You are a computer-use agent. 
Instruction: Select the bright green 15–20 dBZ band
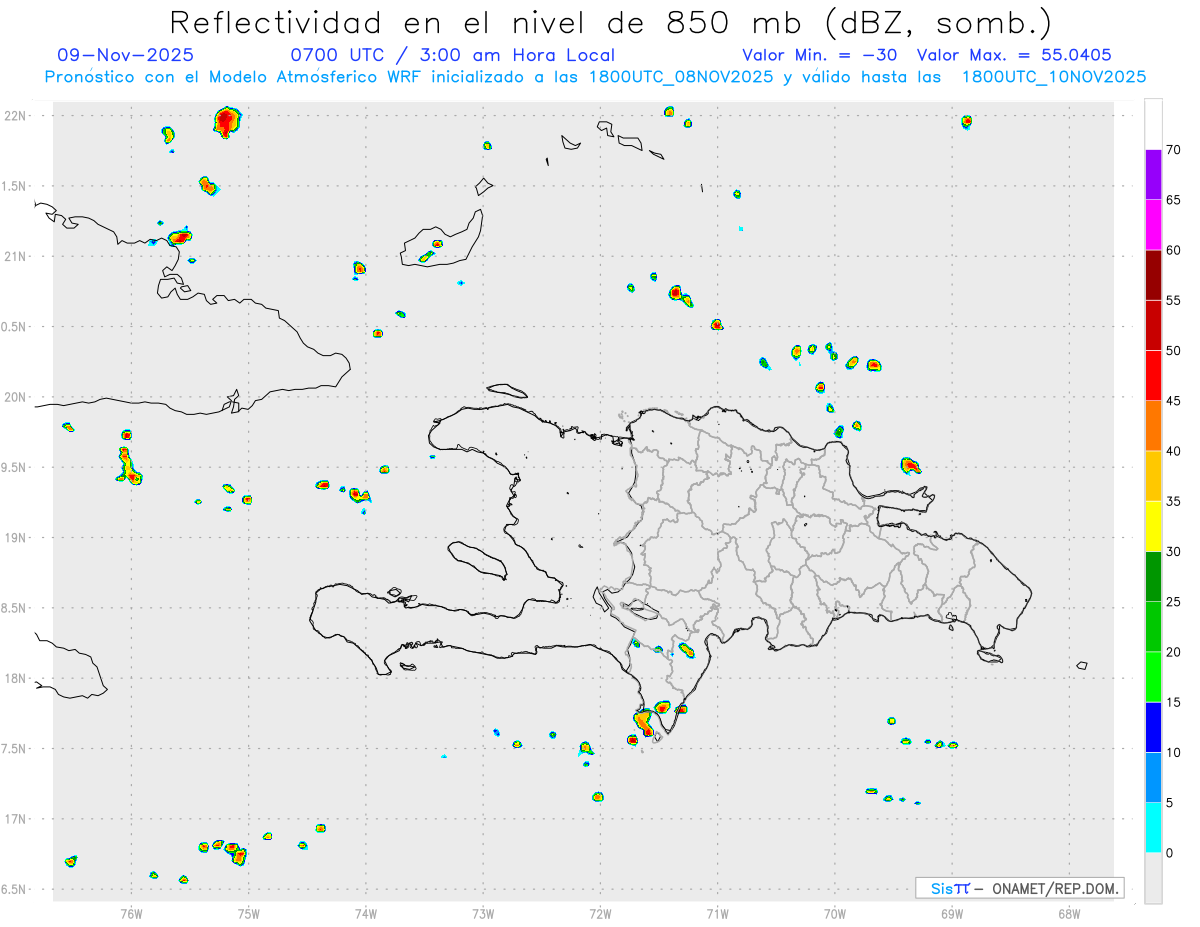tap(1153, 677)
